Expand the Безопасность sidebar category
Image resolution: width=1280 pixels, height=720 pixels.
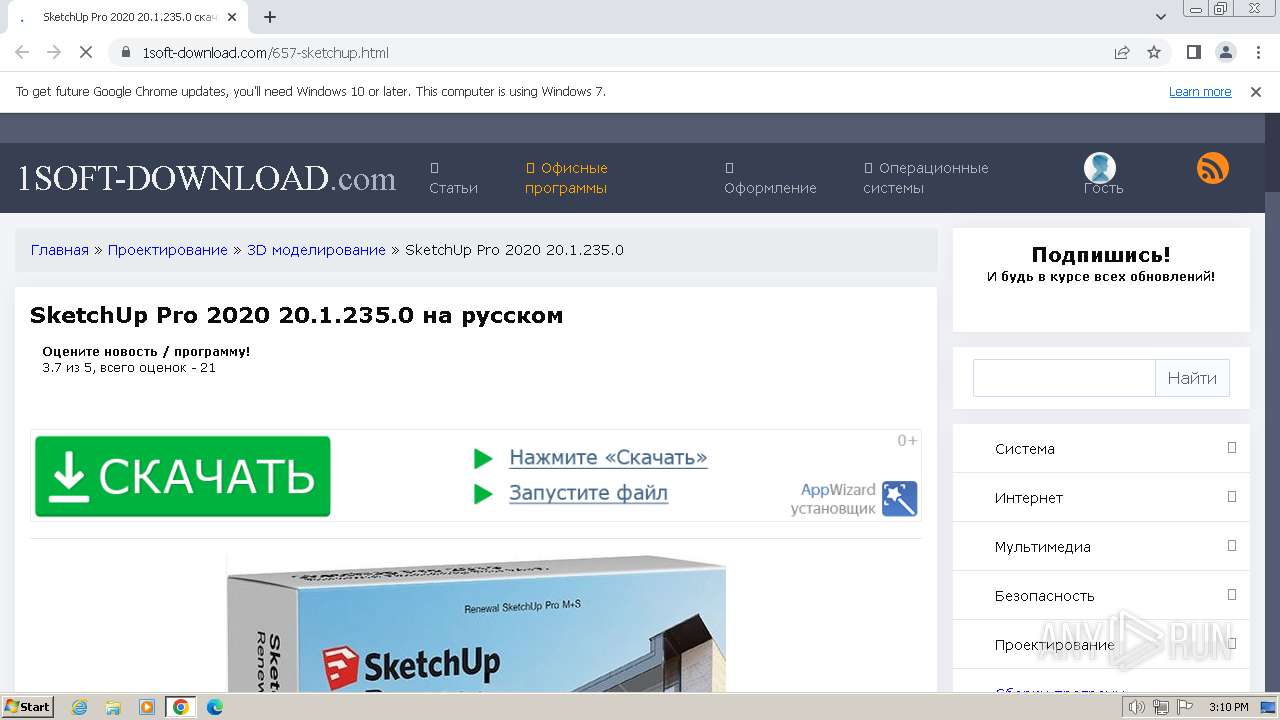click(x=1232, y=595)
